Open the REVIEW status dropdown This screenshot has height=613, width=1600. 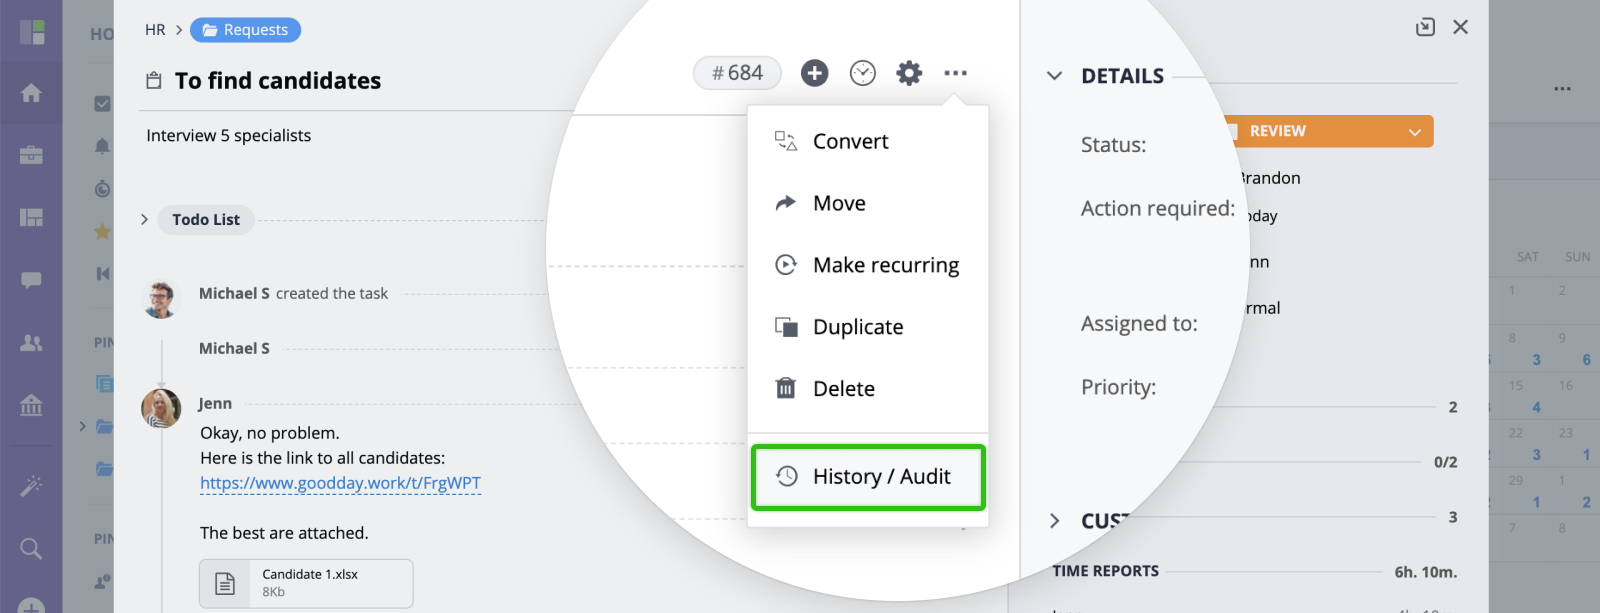point(1329,131)
